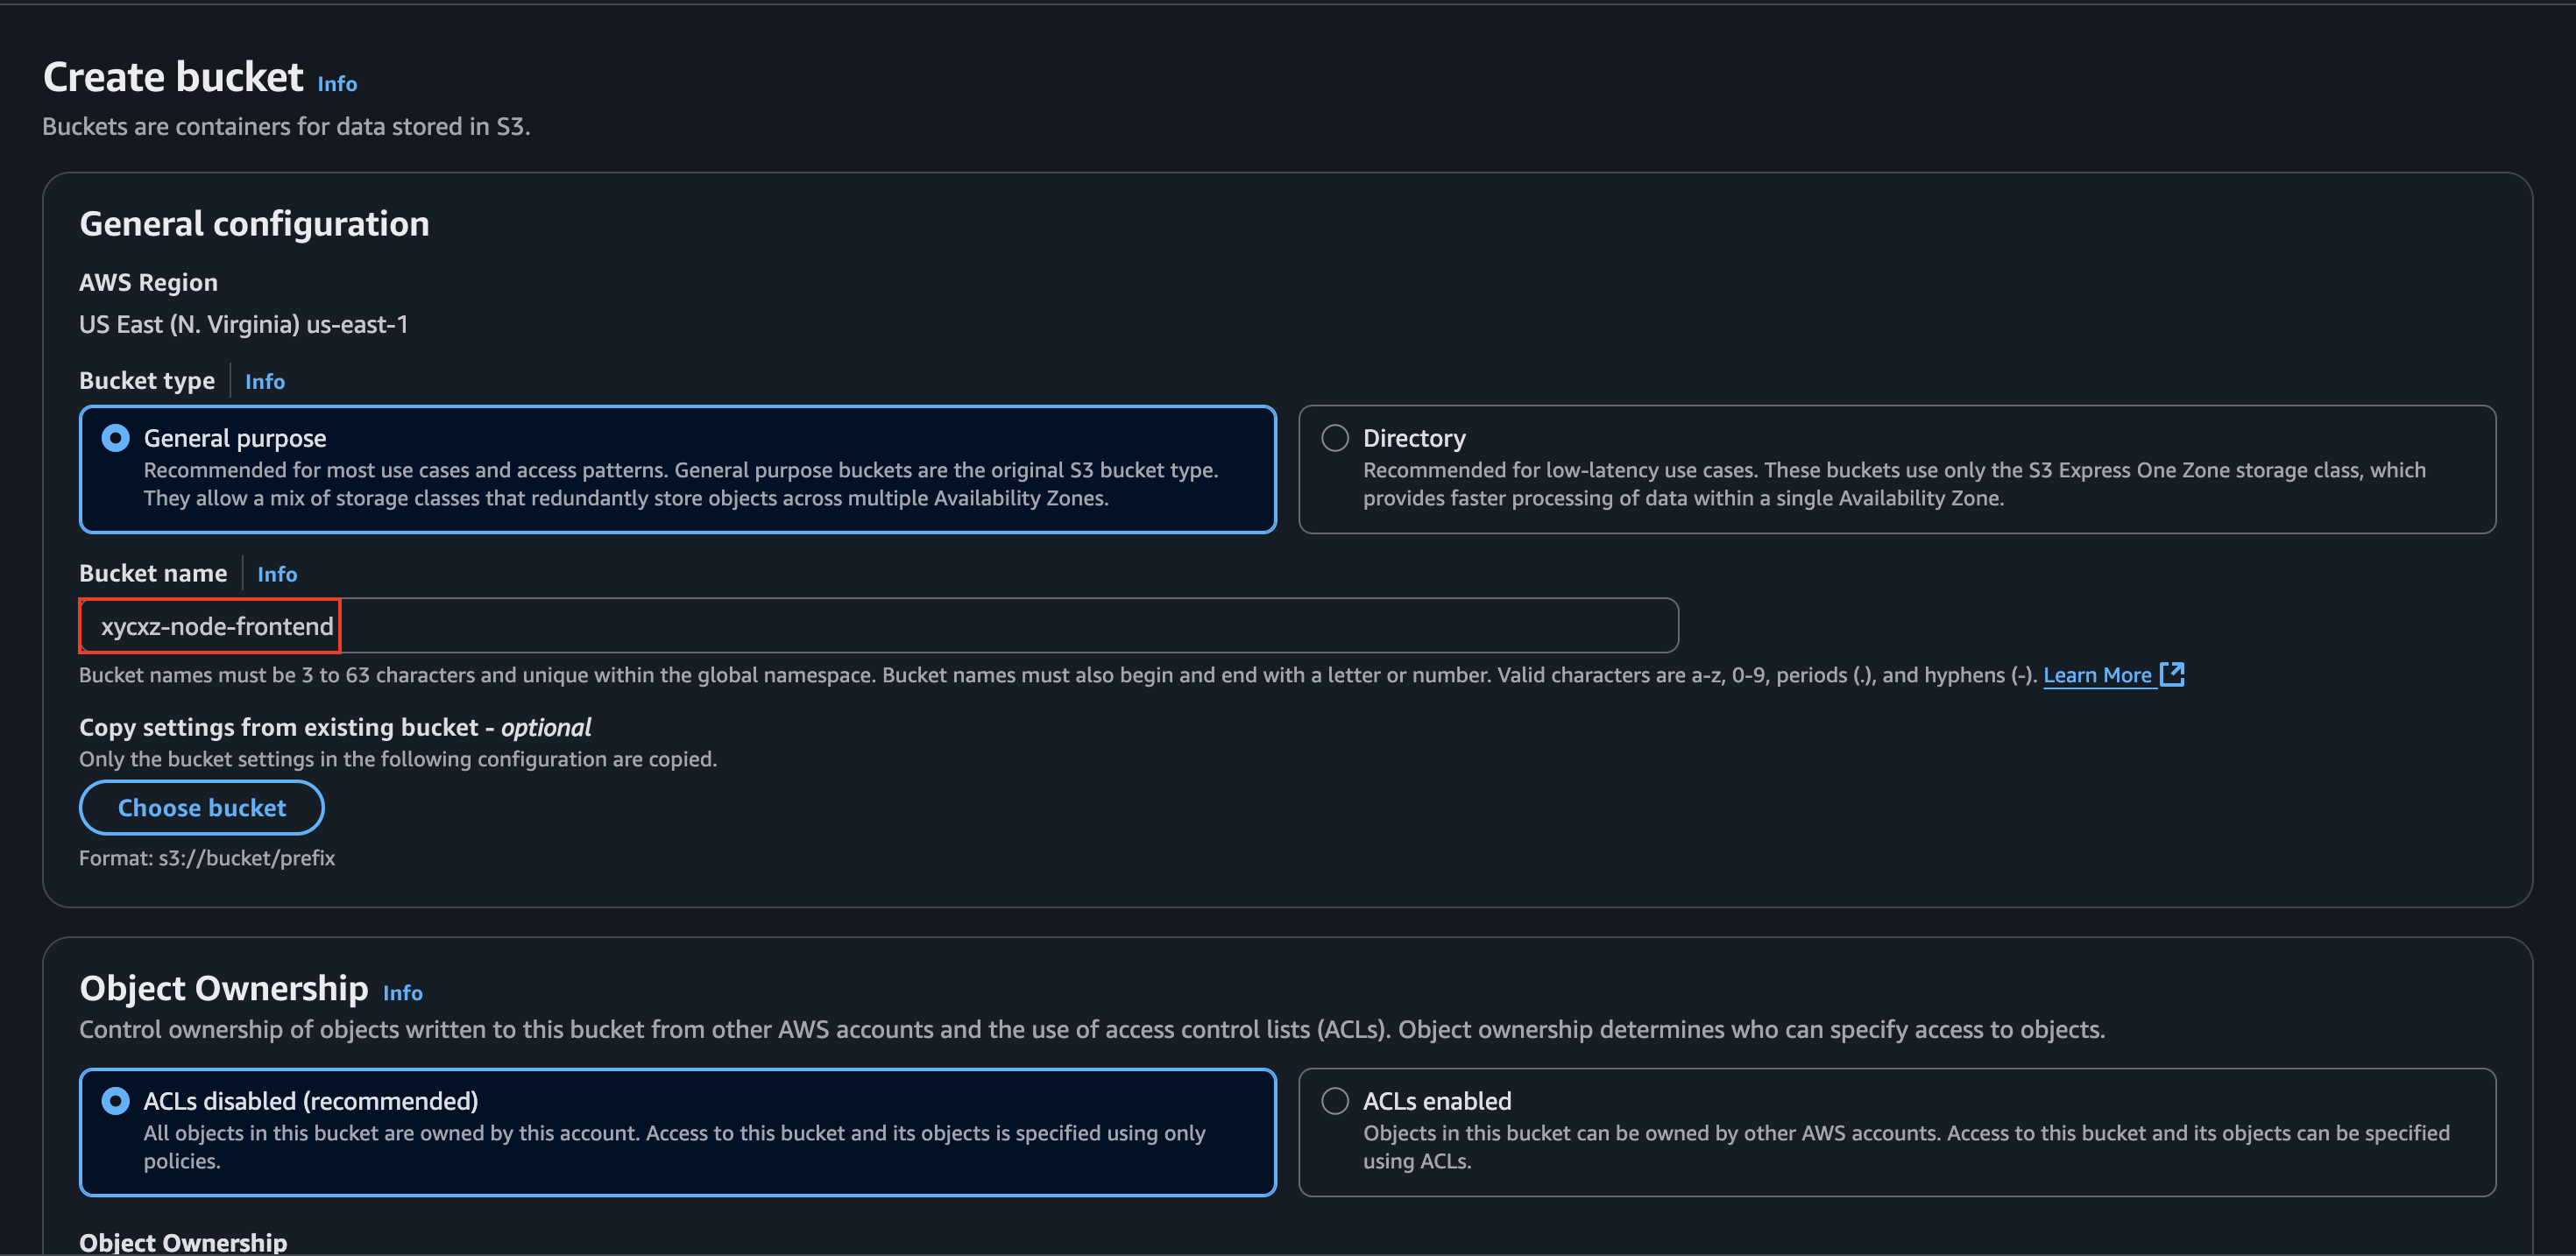
Task: Click the 'Format: s3://bucket/prefix' hint text
Action: 207,858
